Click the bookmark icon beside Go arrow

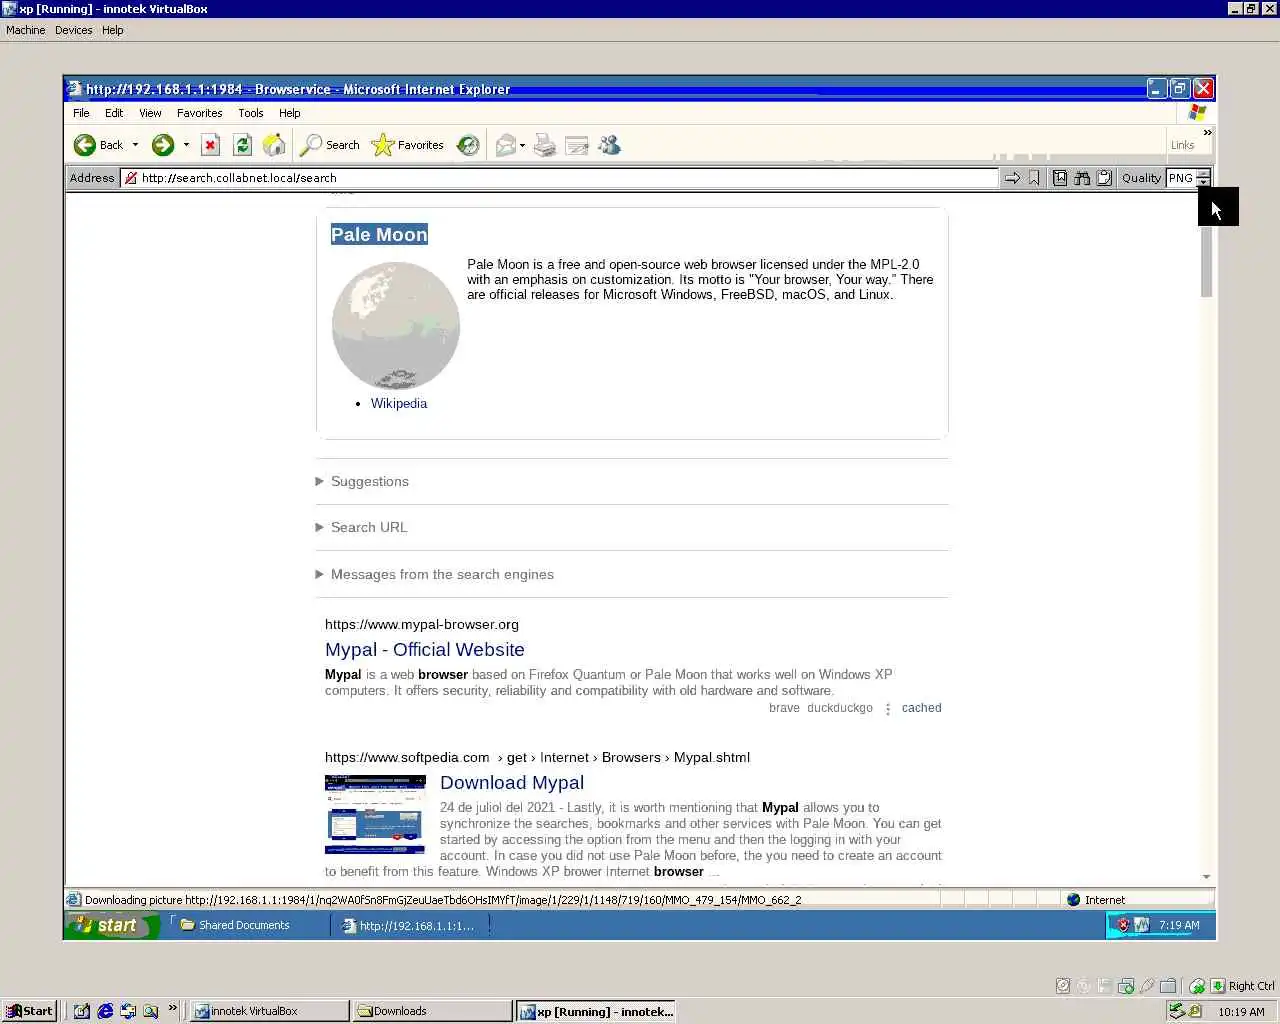(1034, 178)
